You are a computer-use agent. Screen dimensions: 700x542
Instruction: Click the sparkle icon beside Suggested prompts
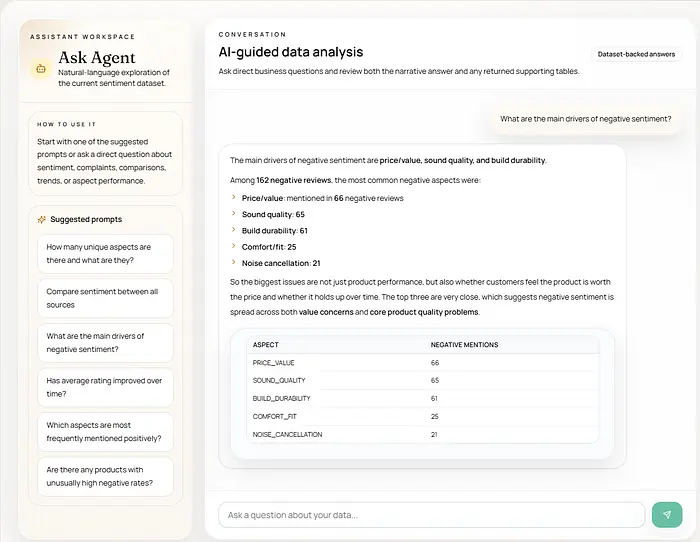[41, 219]
